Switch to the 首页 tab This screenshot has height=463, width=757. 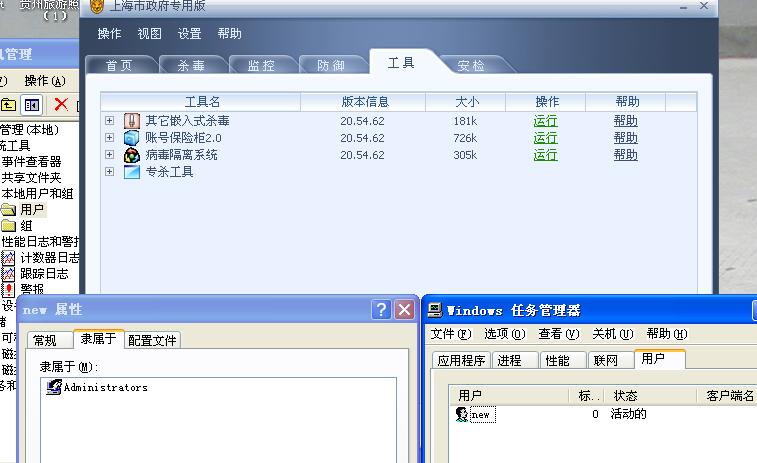pyautogui.click(x=119, y=65)
